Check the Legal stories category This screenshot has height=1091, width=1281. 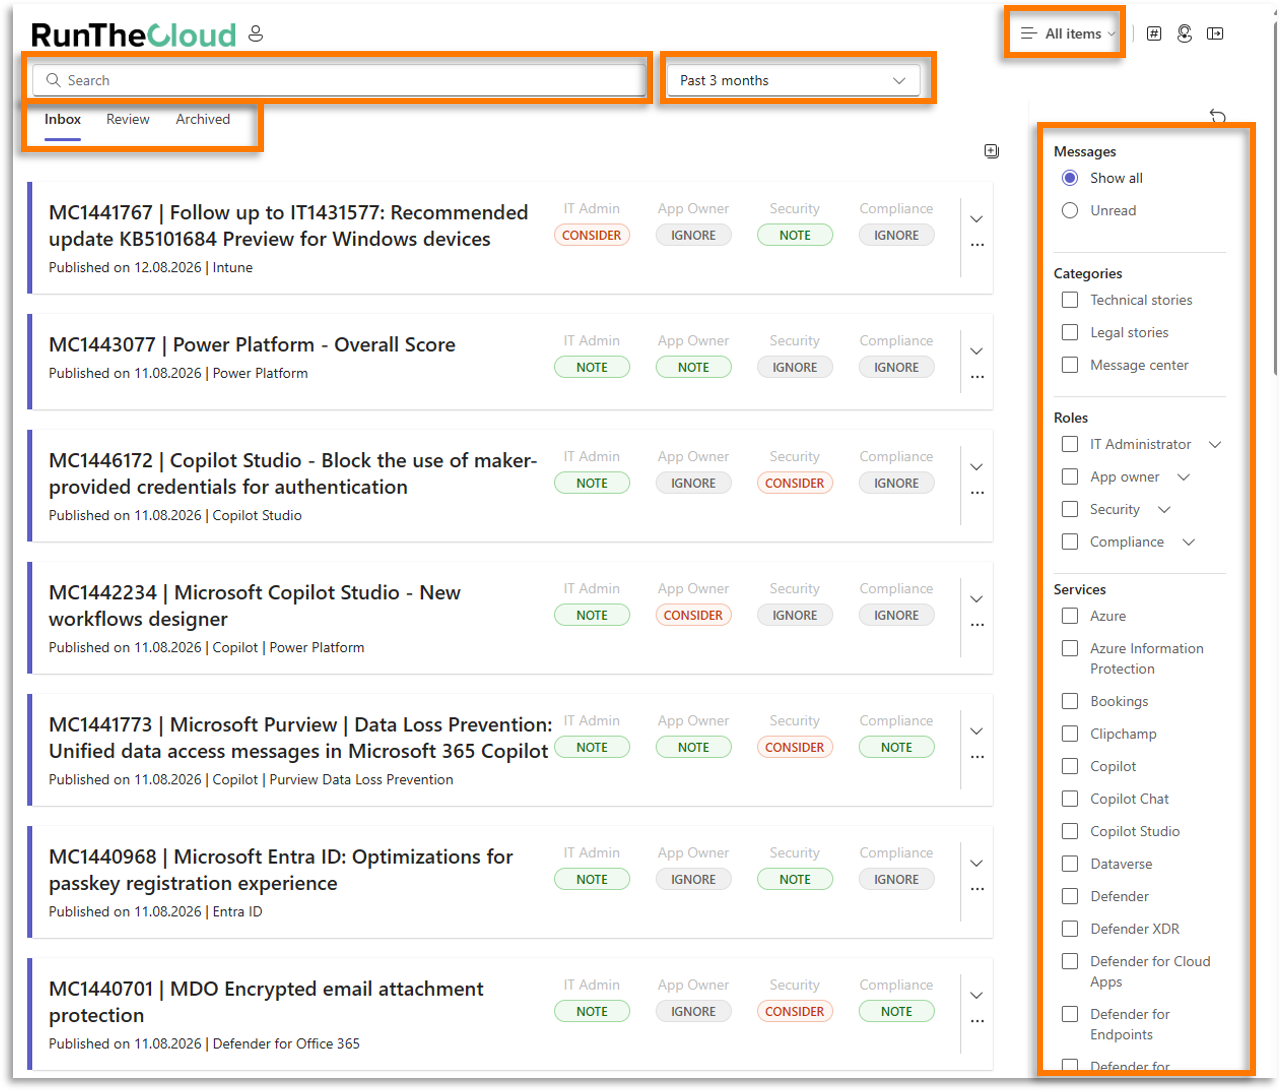click(x=1070, y=333)
